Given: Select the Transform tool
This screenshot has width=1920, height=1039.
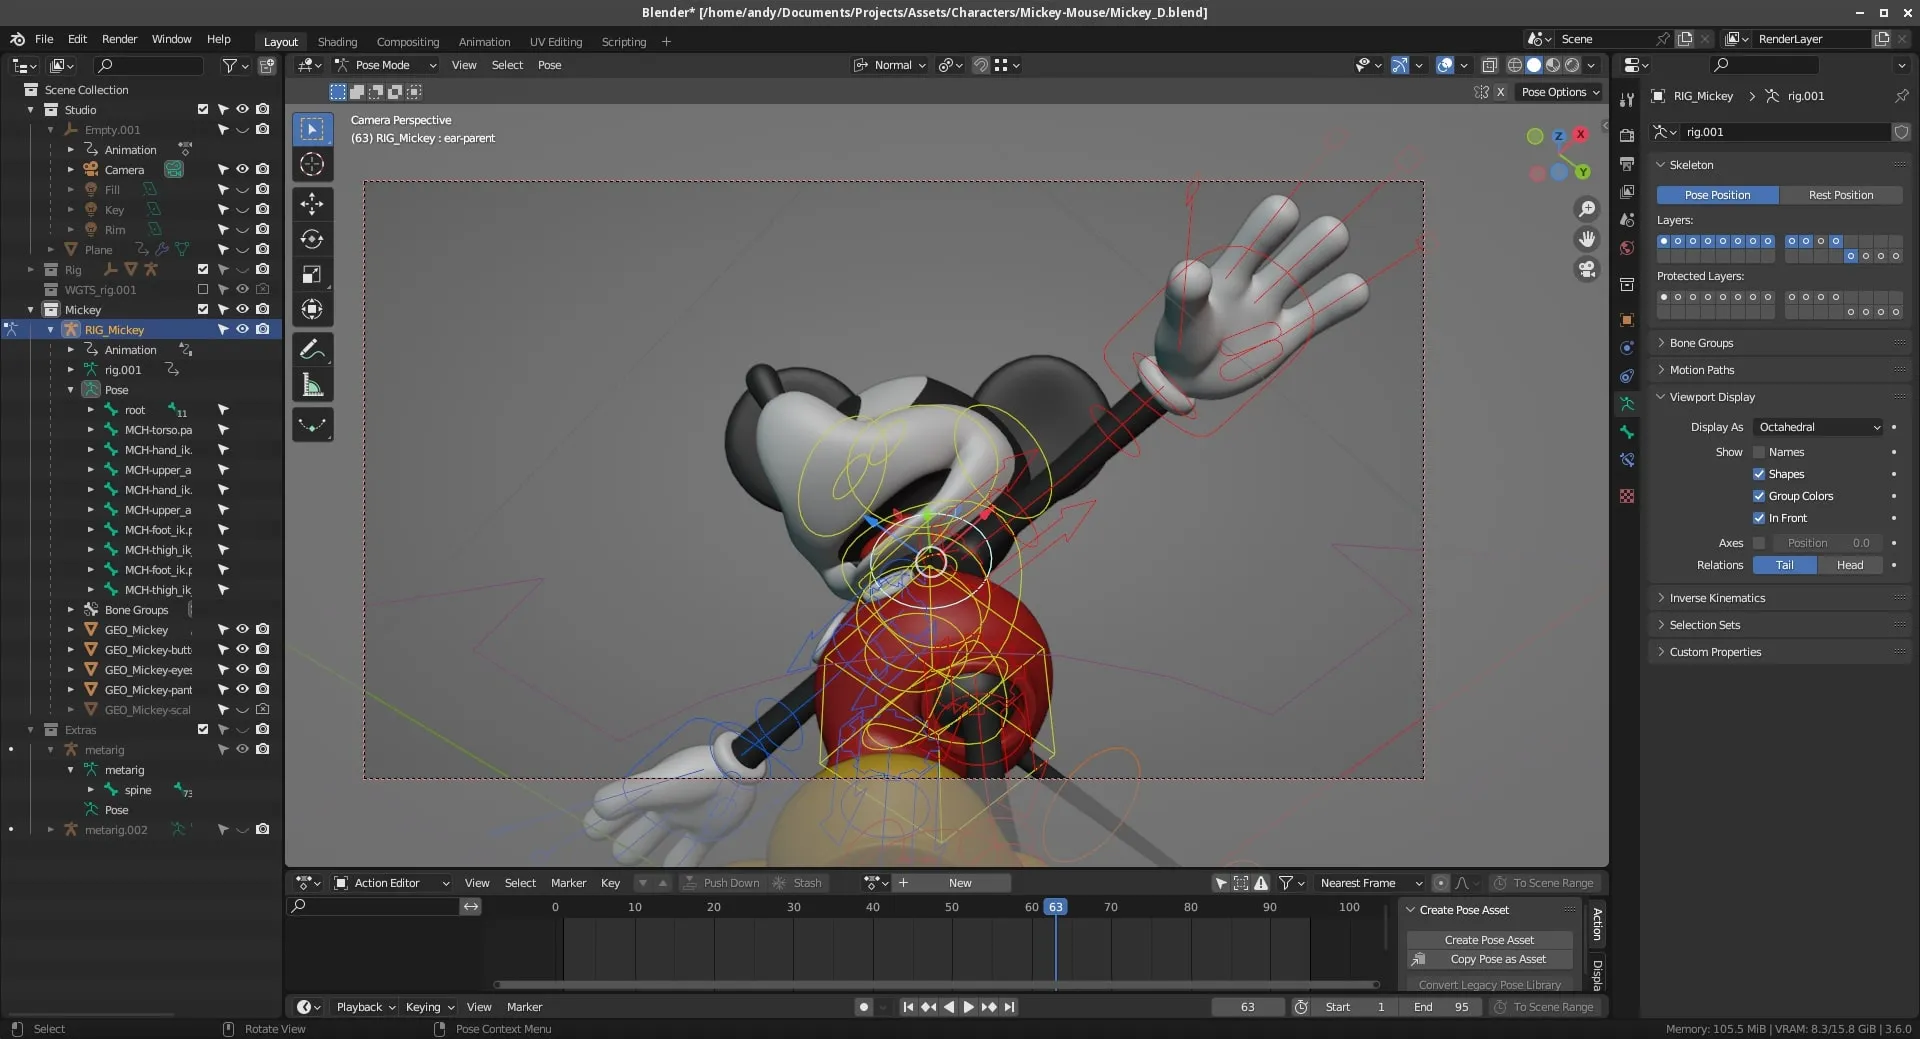Looking at the screenshot, I should click(x=312, y=309).
